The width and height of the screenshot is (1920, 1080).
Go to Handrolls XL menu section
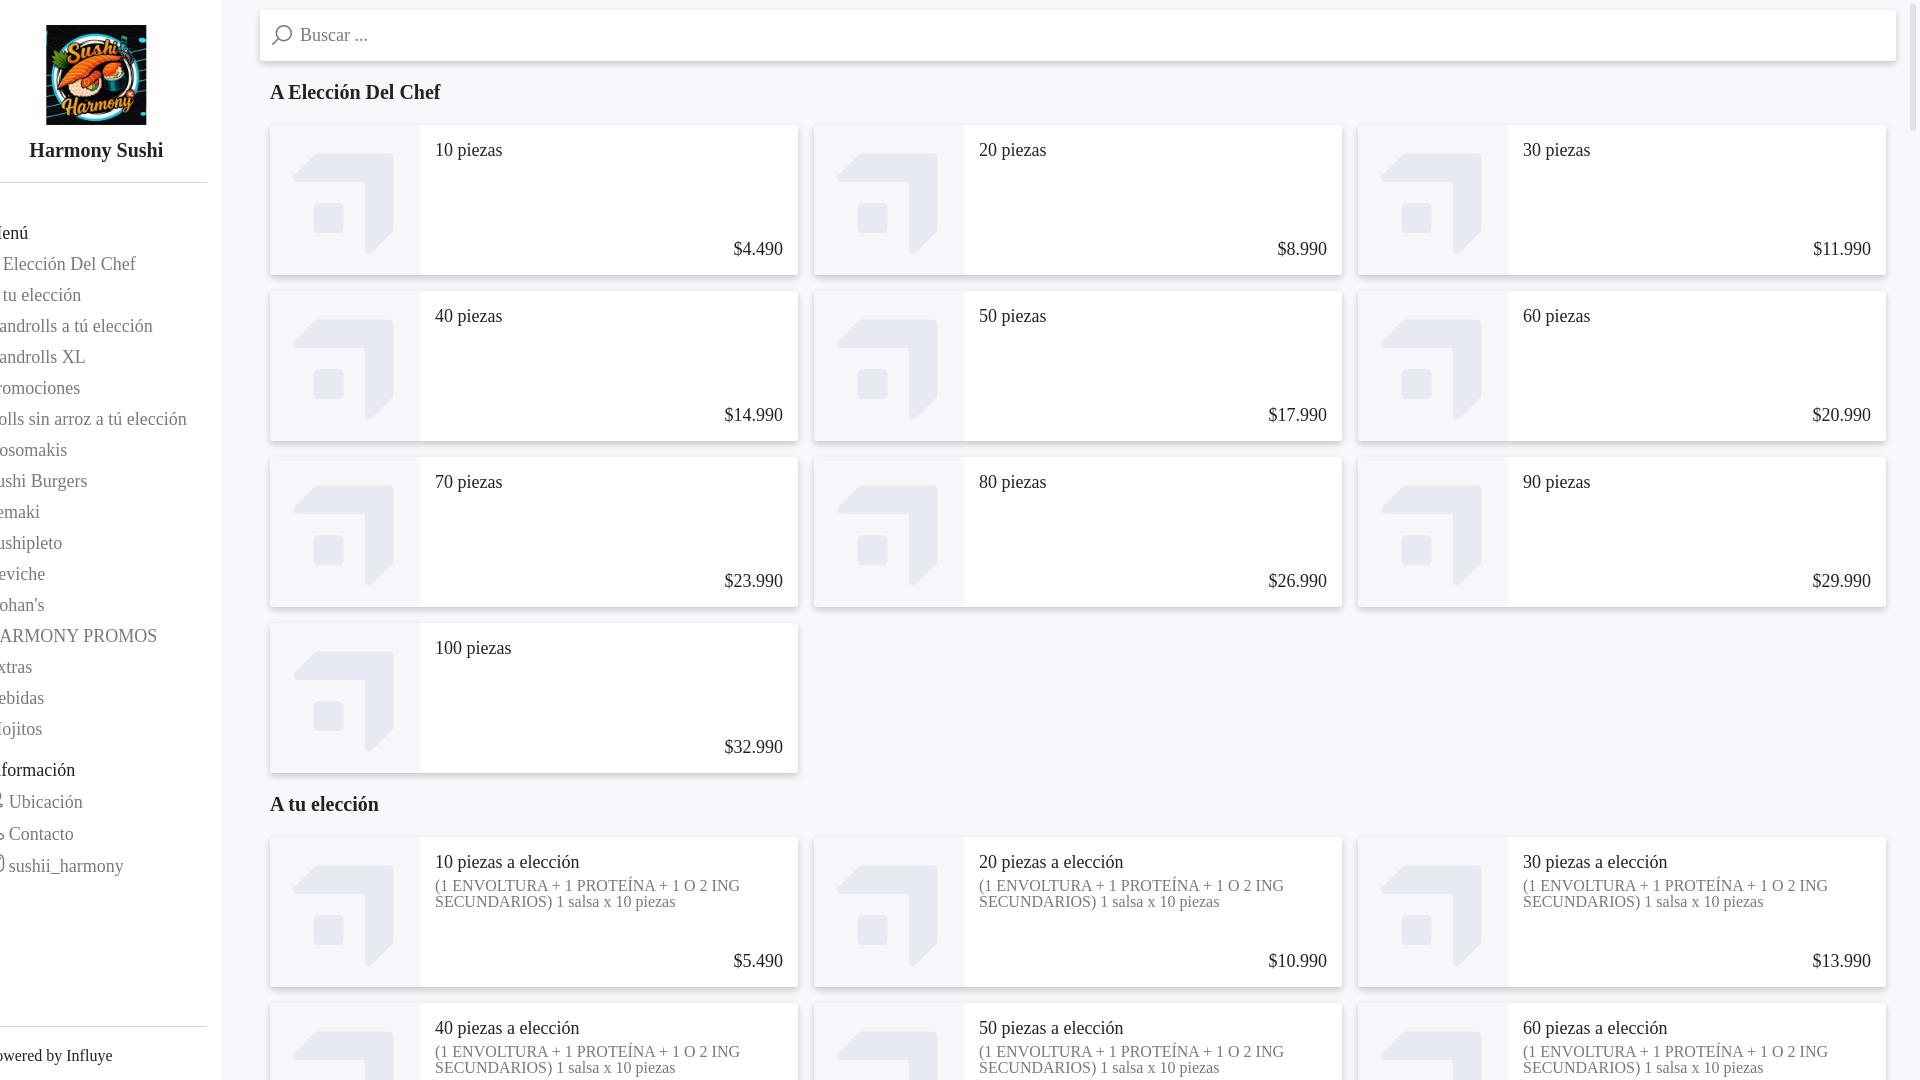tap(42, 357)
